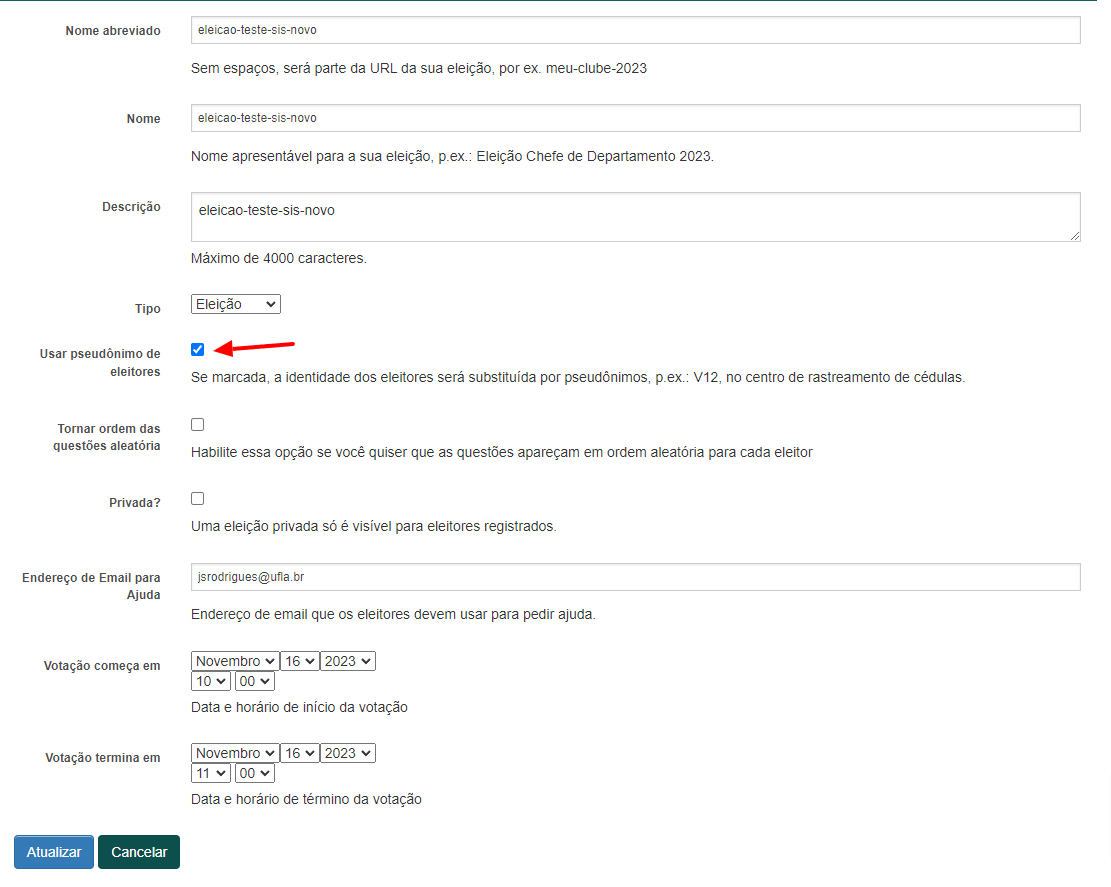
Task: Open start hour dropdown showing 10
Action: pyautogui.click(x=210, y=681)
